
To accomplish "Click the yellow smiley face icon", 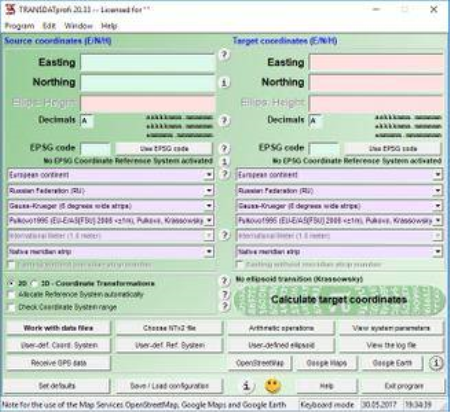I will click(x=272, y=386).
